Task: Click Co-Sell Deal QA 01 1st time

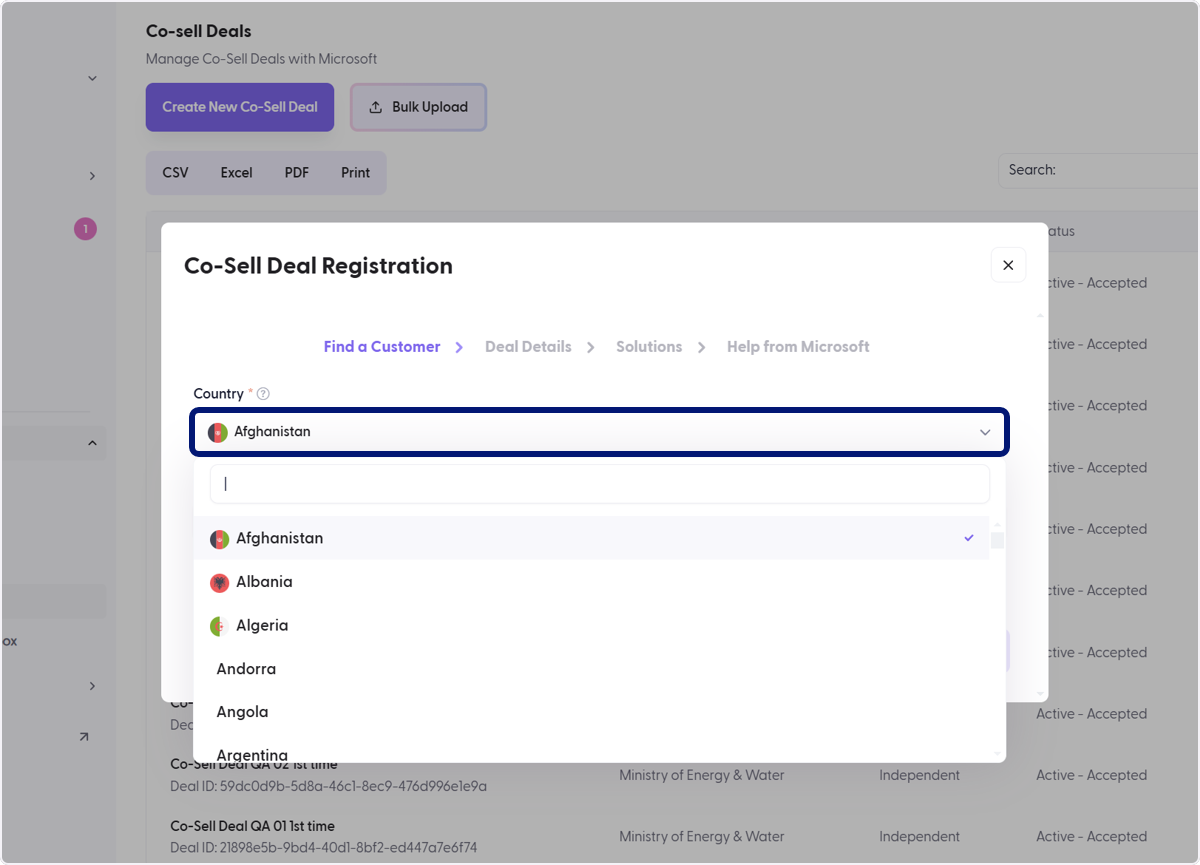Action: pos(252,826)
